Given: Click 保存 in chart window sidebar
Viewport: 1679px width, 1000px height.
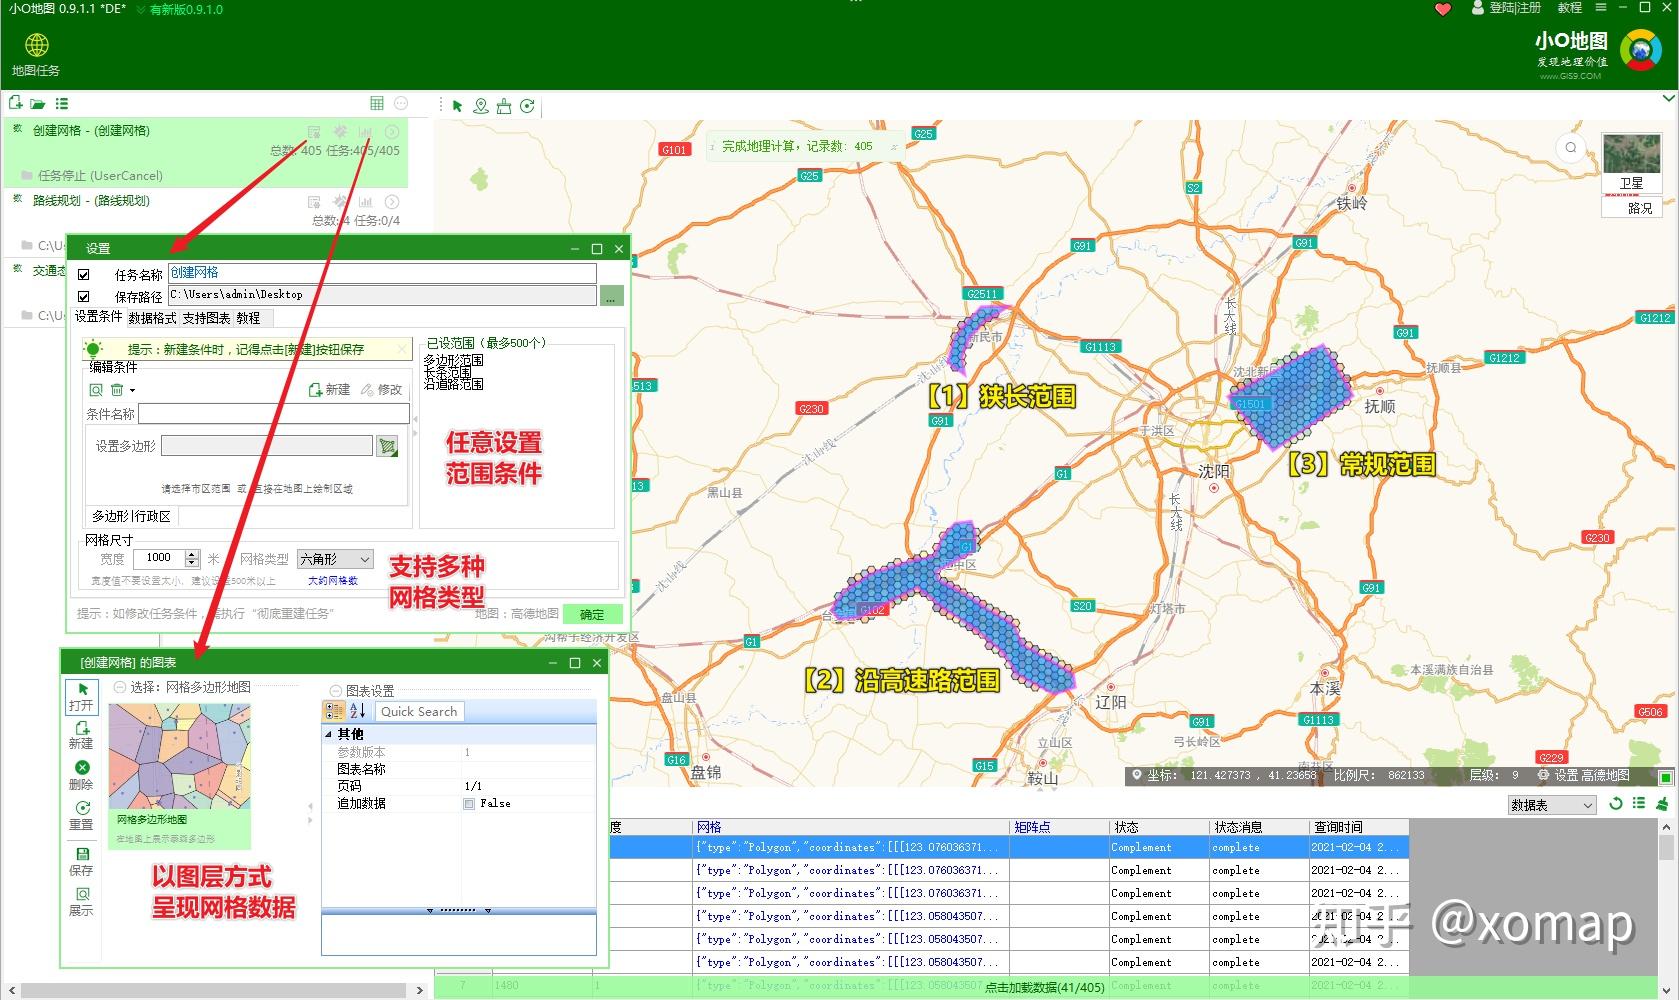Looking at the screenshot, I should tap(81, 861).
